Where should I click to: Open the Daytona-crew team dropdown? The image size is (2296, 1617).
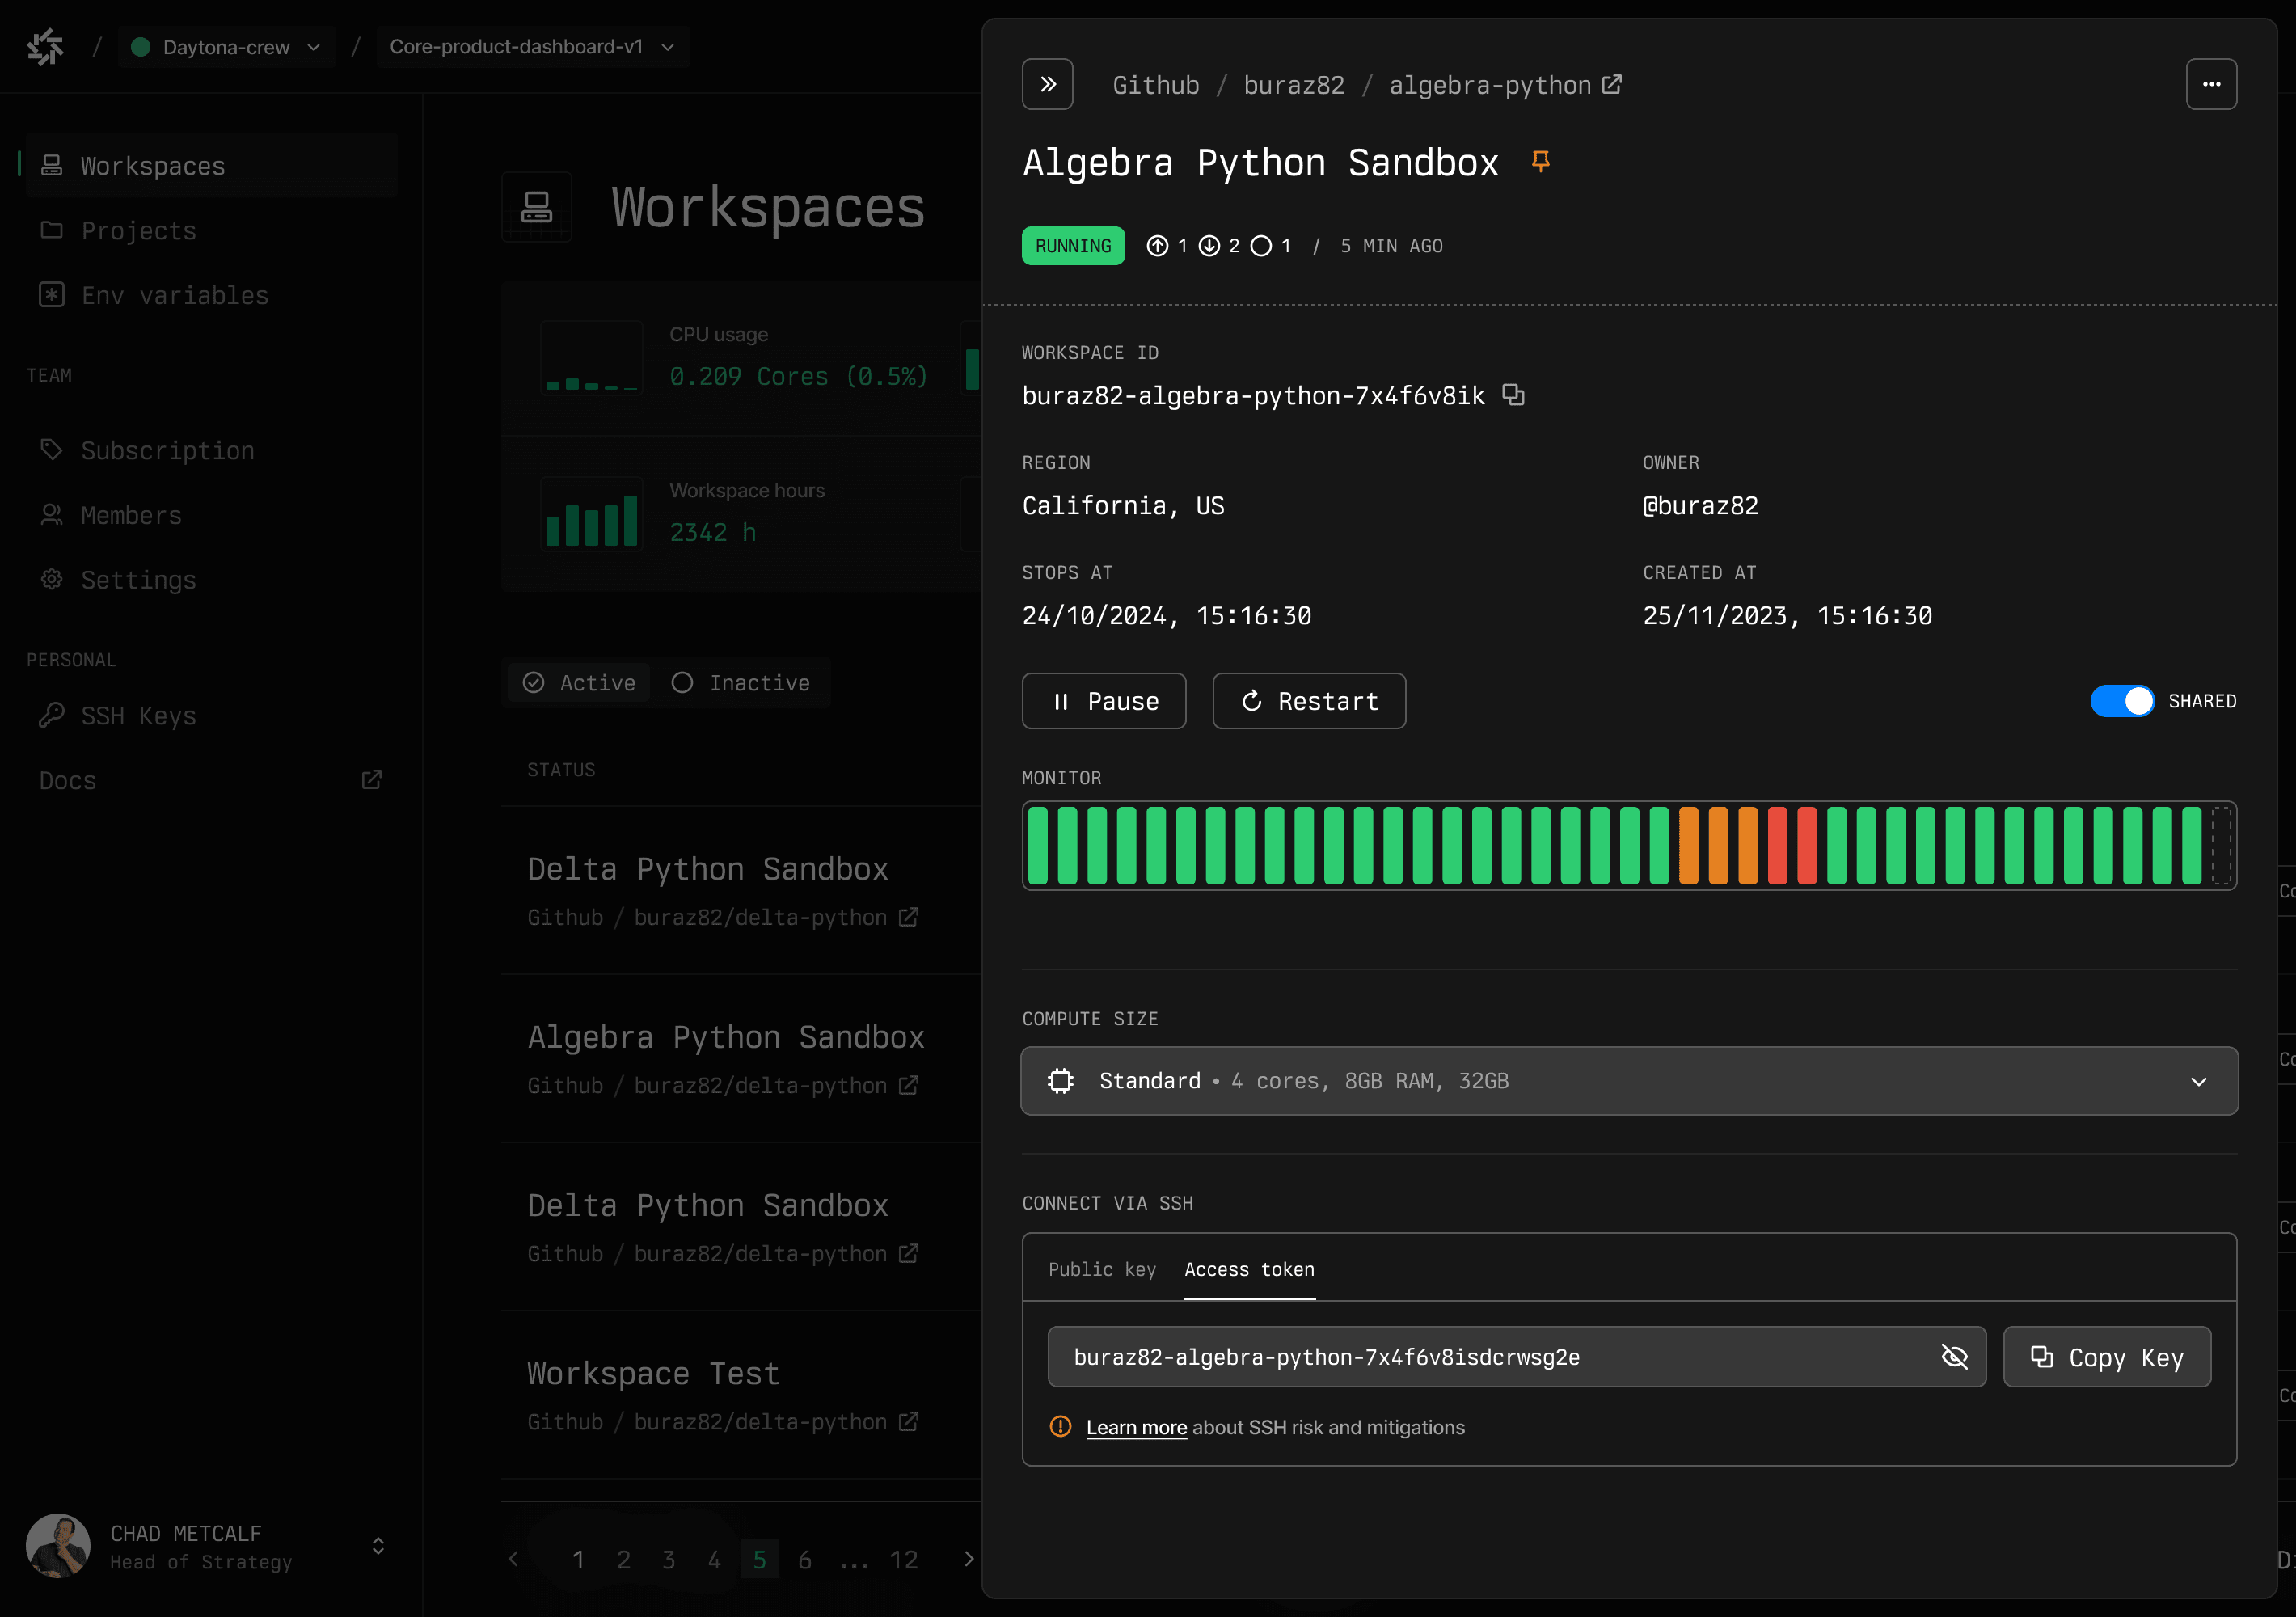tap(227, 47)
